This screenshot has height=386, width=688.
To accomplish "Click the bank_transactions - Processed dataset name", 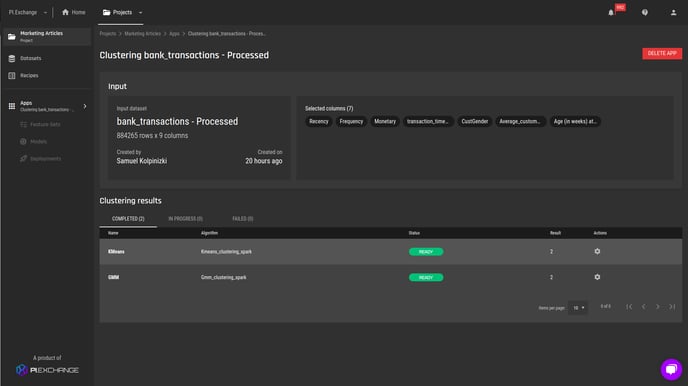I will click(x=177, y=122).
